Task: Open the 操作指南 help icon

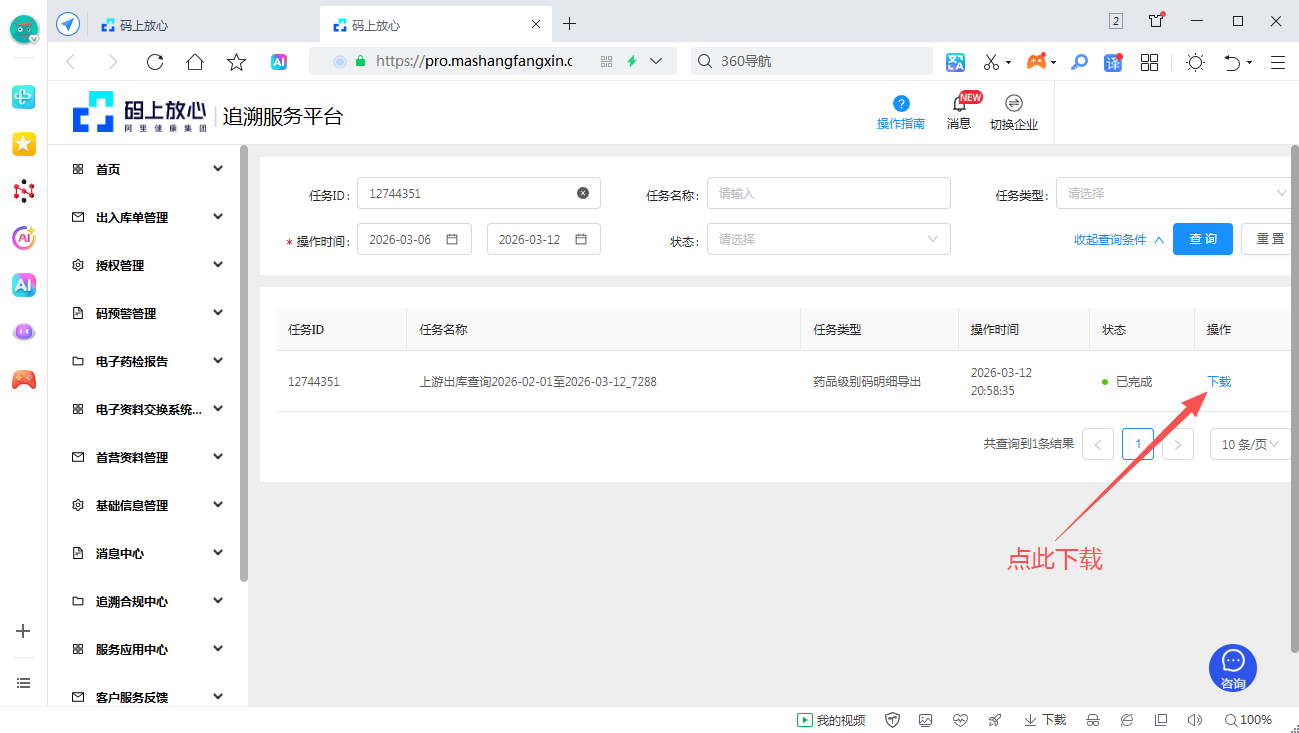Action: (x=900, y=104)
